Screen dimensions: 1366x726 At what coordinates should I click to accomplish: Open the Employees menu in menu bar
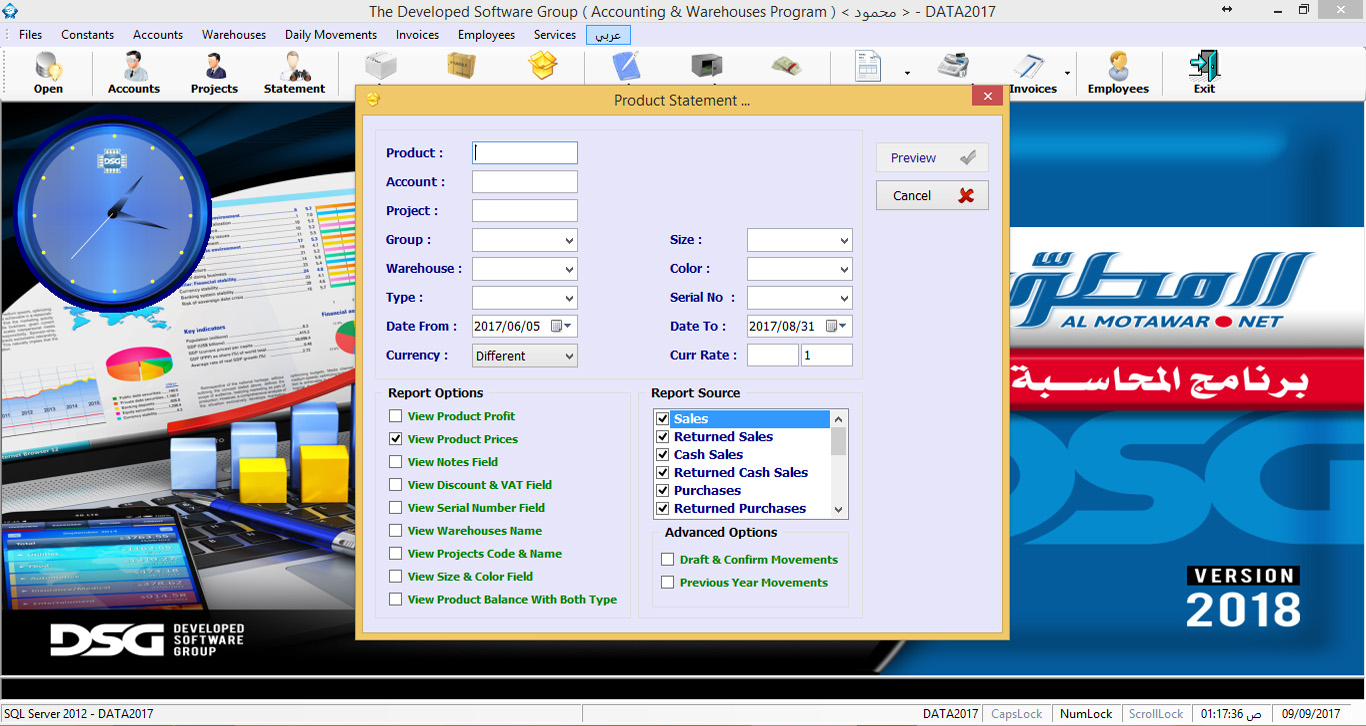[486, 35]
